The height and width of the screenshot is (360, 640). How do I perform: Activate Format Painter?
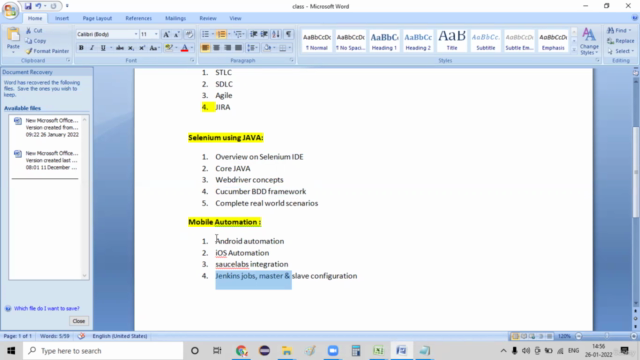click(47, 51)
